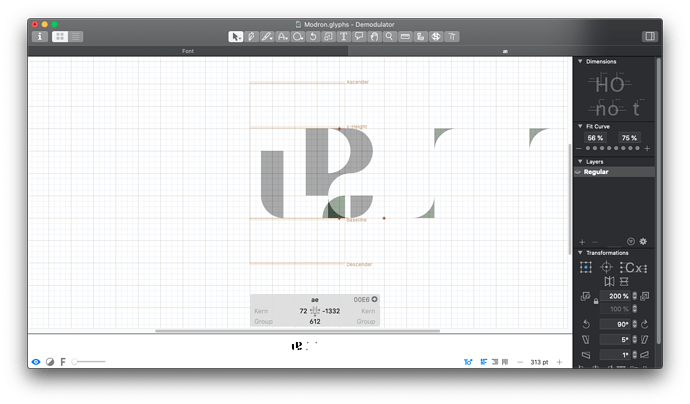Toggle the scale proportion lock
Viewport: 690px width, 404px height.
(x=595, y=301)
